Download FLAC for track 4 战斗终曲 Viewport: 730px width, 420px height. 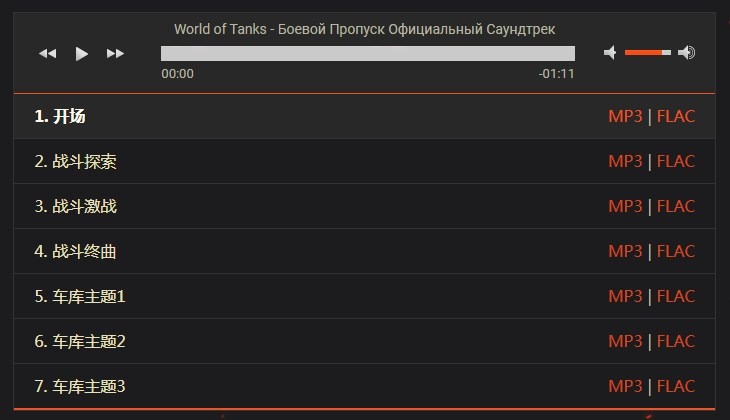[x=676, y=251]
